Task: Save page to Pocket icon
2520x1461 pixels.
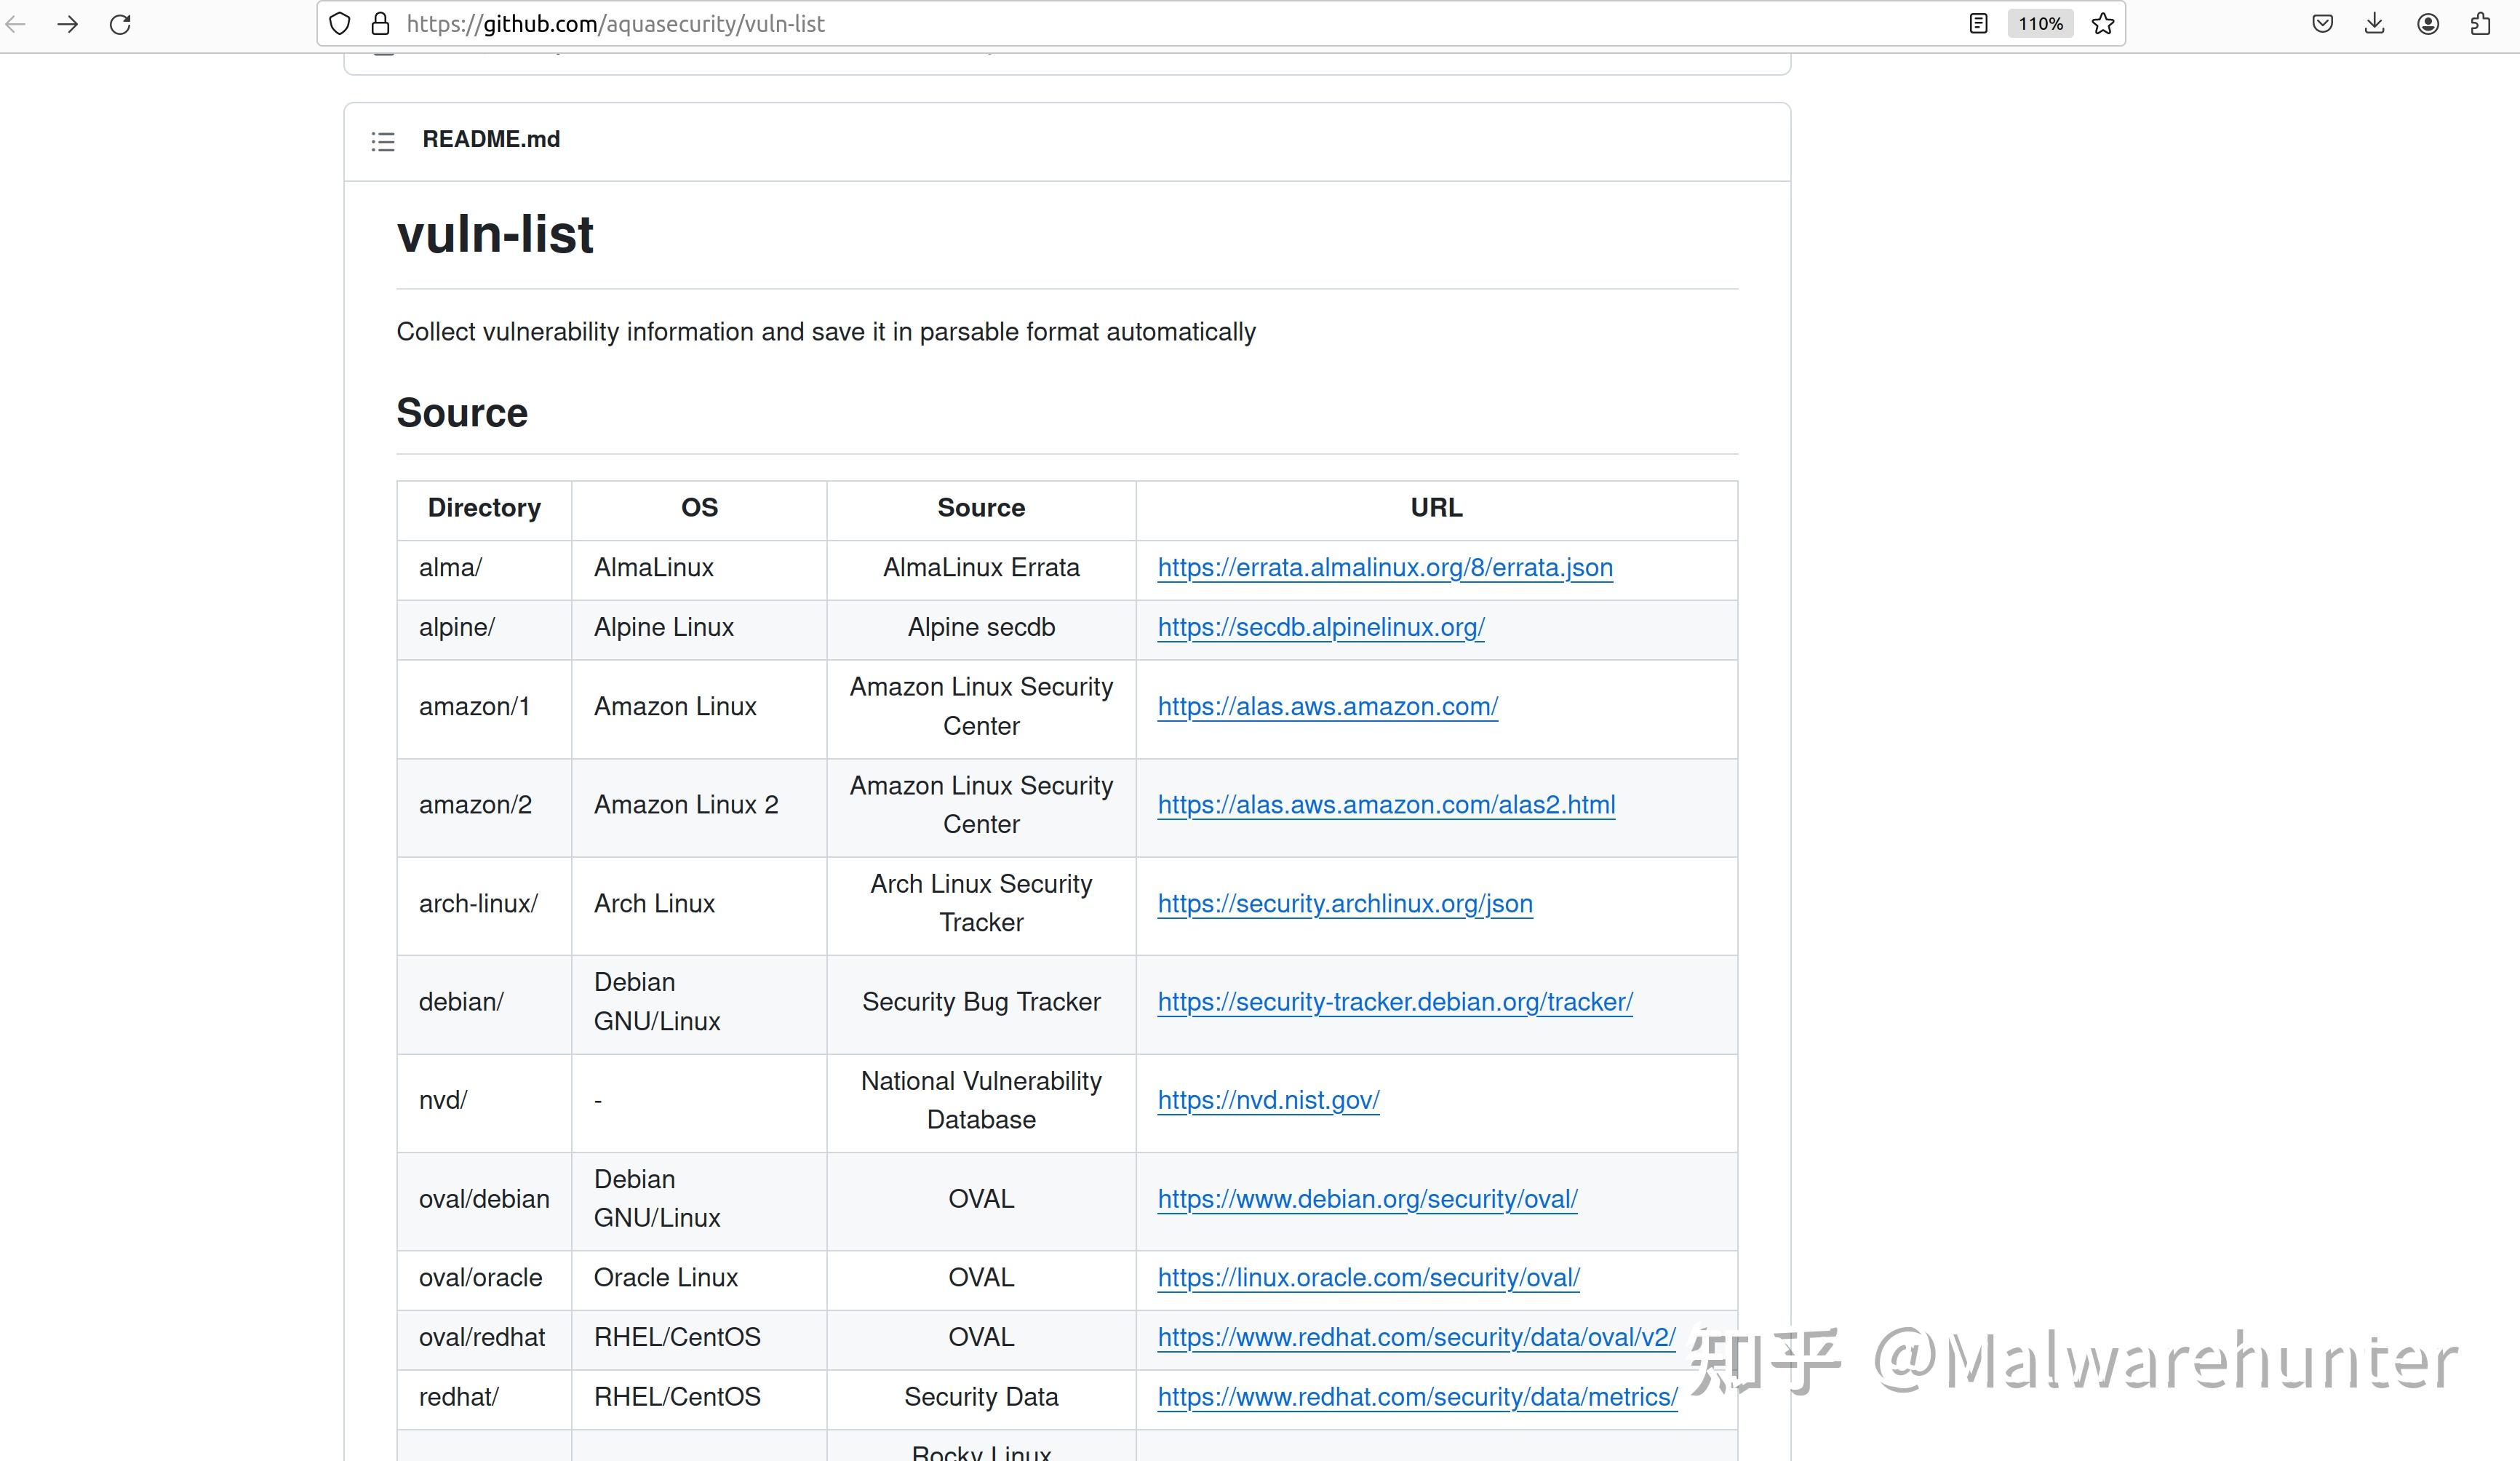Action: coord(2323,24)
